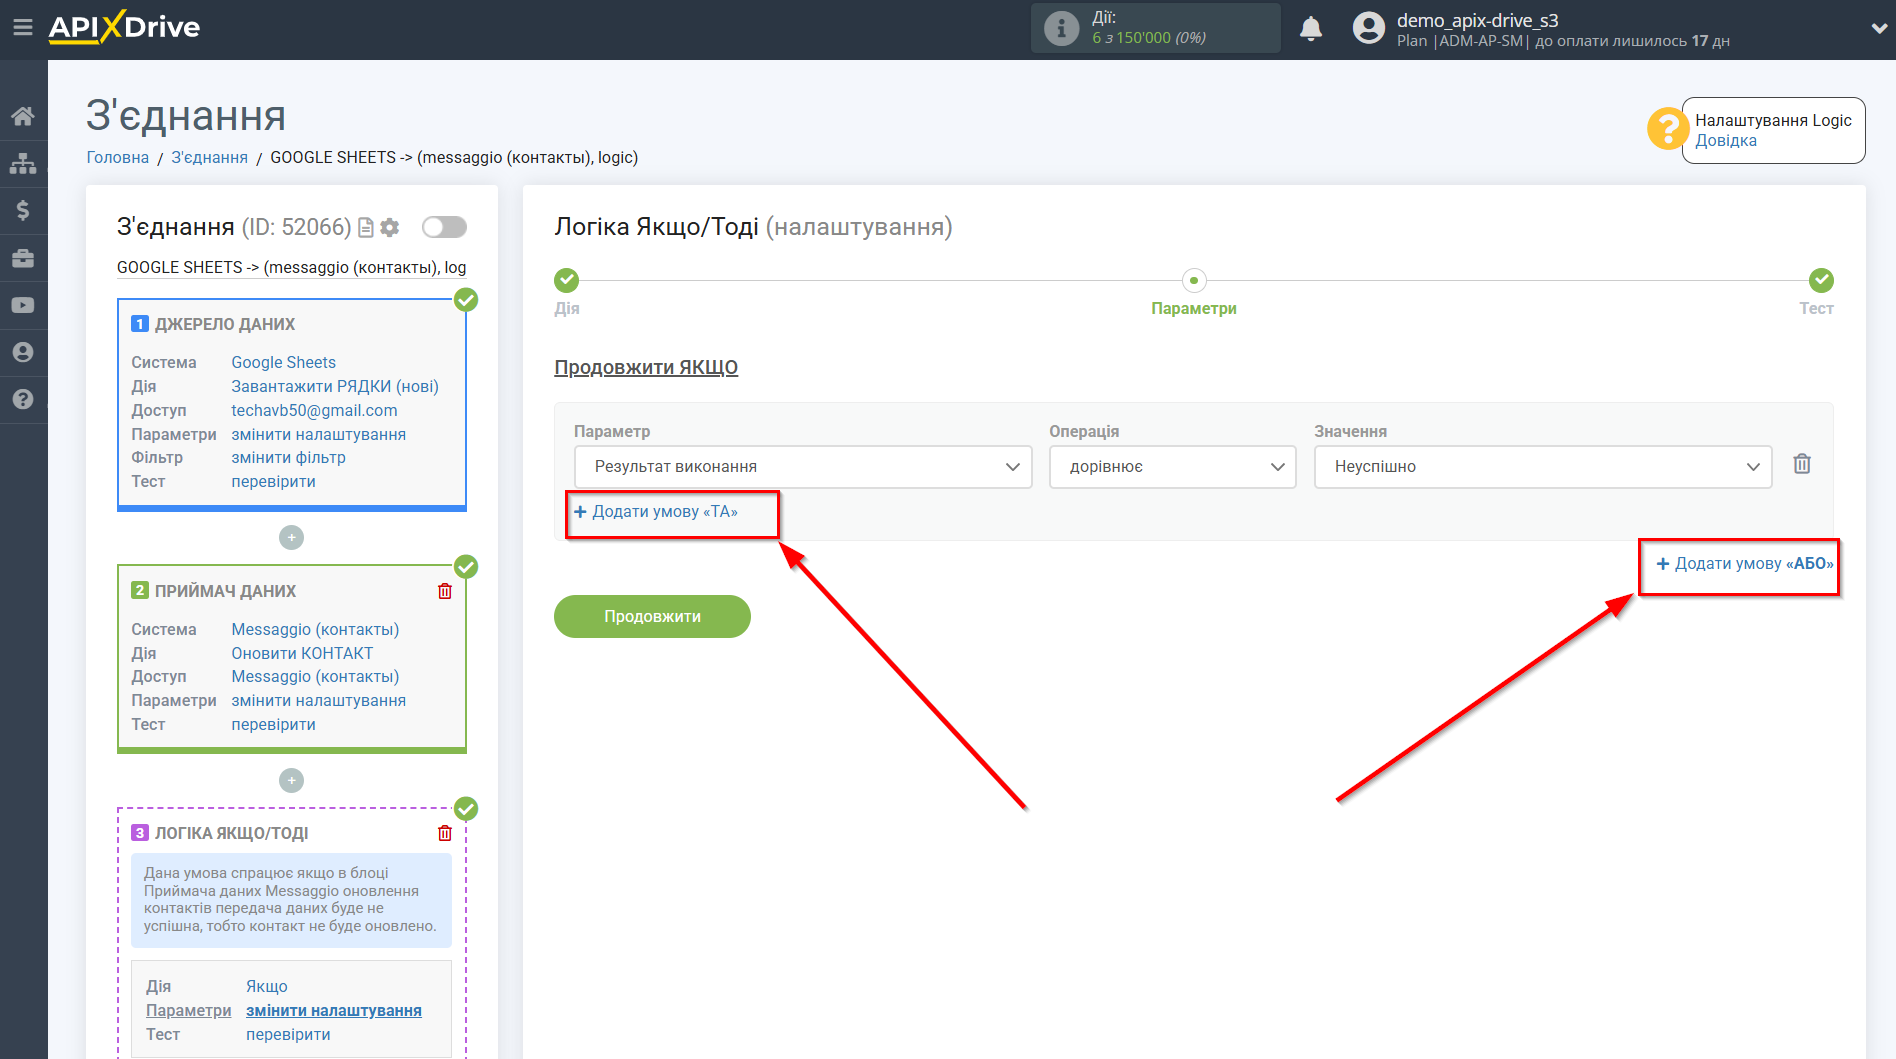The width and height of the screenshot is (1896, 1059).
Task: Open the billing dollar icon in the sidebar
Action: click(23, 210)
